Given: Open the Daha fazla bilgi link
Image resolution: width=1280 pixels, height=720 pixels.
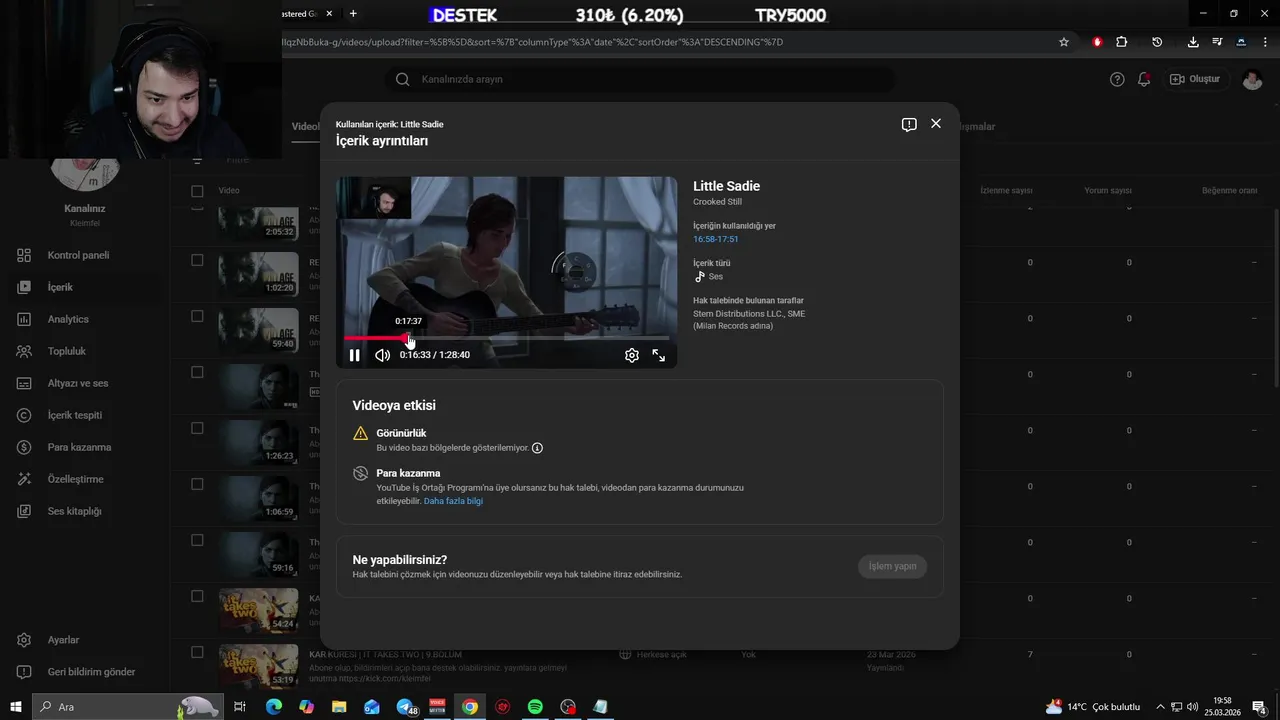Looking at the screenshot, I should (x=453, y=501).
